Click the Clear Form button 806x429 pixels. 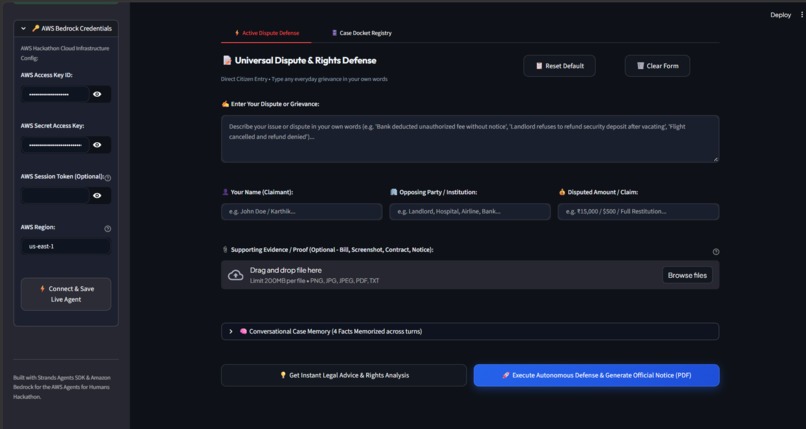tap(657, 66)
